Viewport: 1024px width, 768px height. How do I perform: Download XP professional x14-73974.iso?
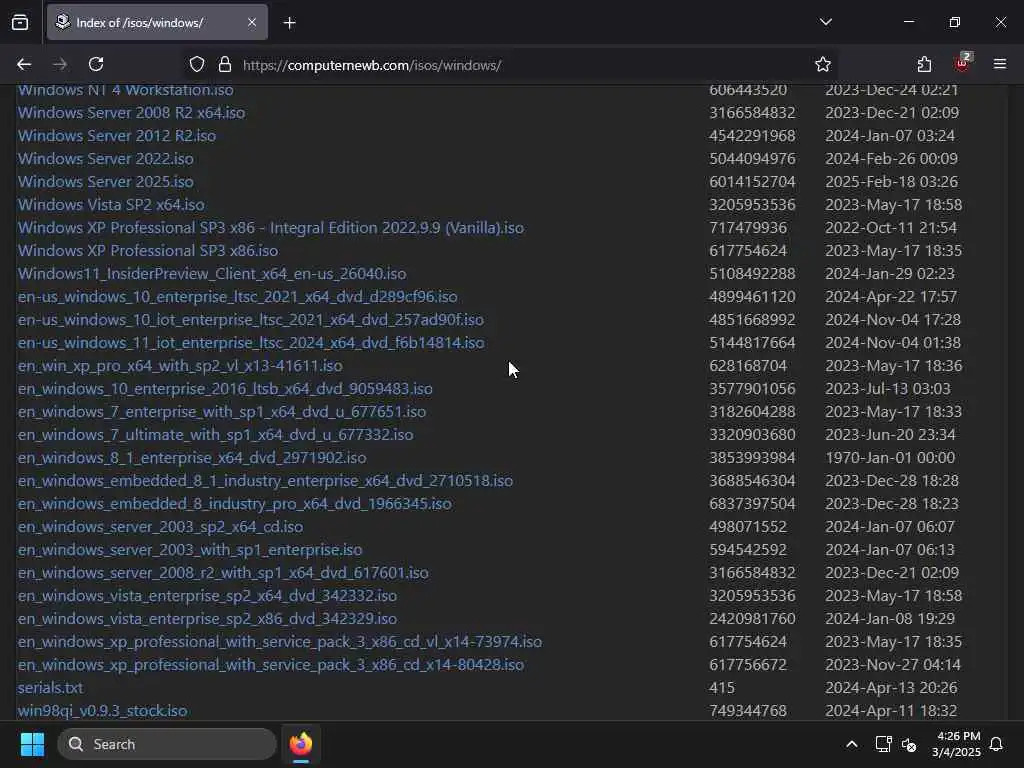280,641
